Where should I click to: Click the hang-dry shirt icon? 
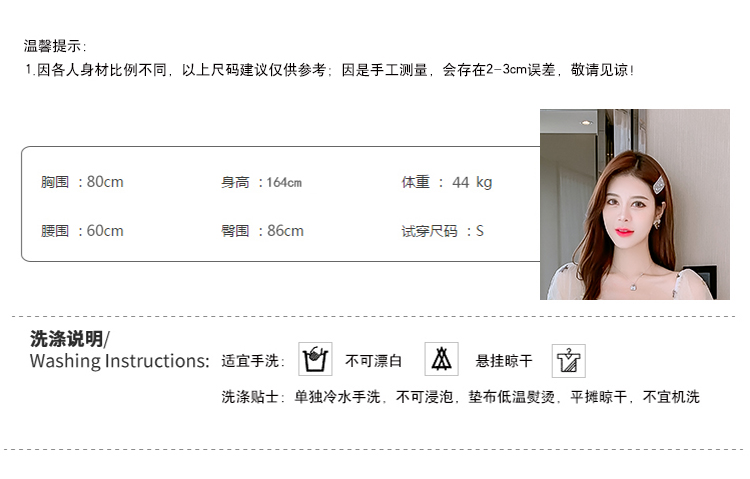pyautogui.click(x=568, y=361)
